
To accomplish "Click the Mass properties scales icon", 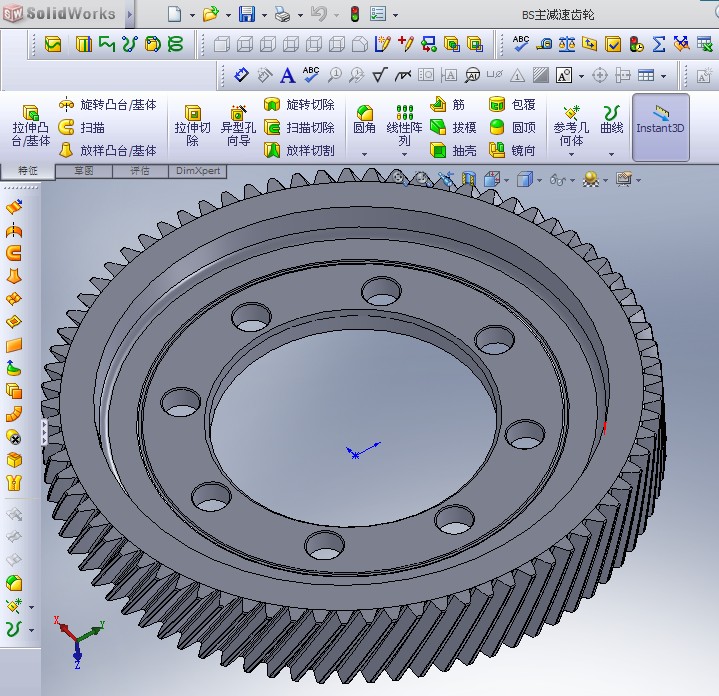I will pyautogui.click(x=567, y=44).
